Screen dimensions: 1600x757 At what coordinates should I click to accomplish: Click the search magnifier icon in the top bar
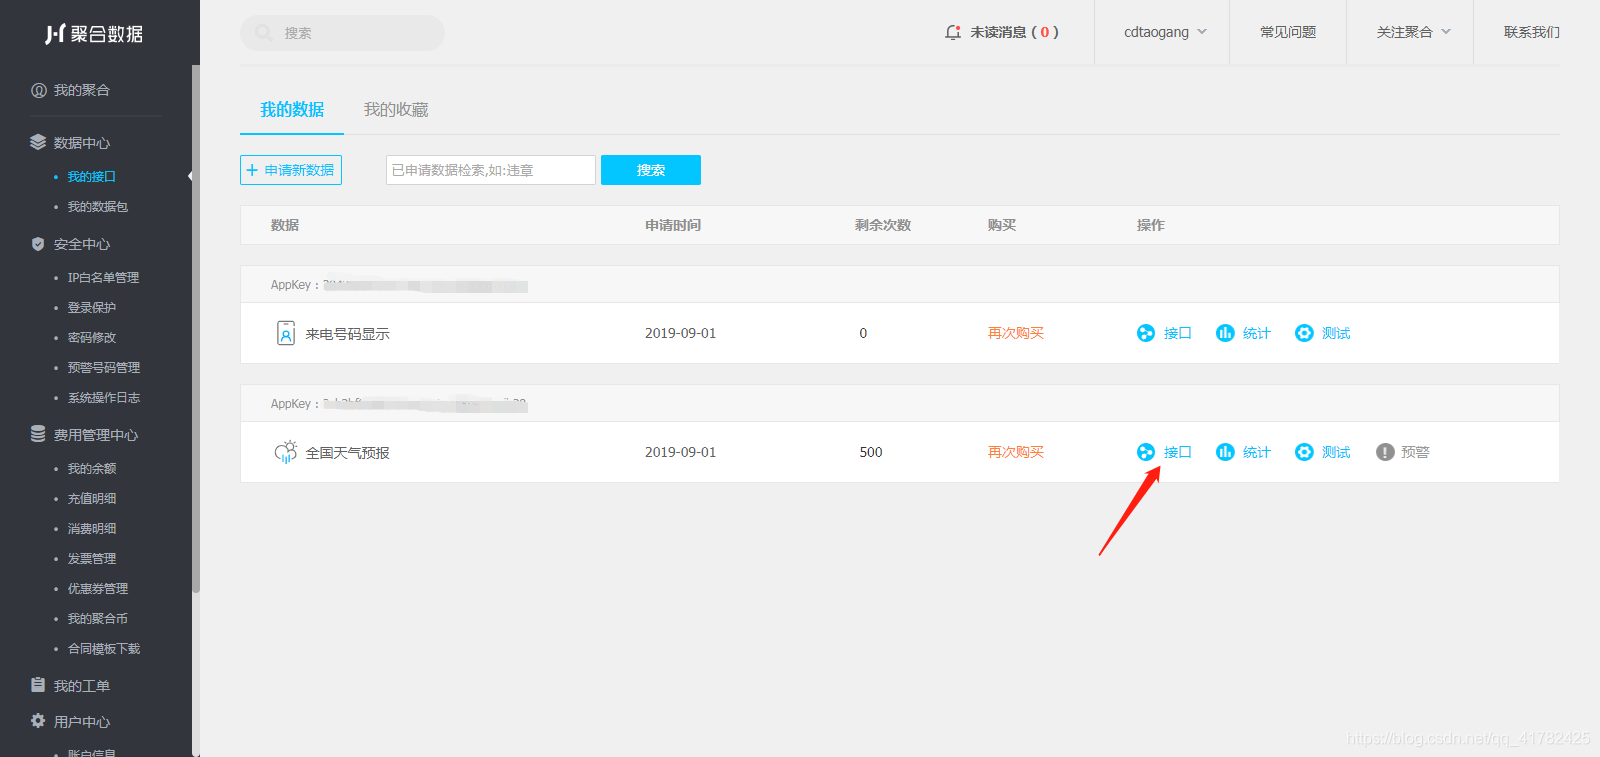263,33
